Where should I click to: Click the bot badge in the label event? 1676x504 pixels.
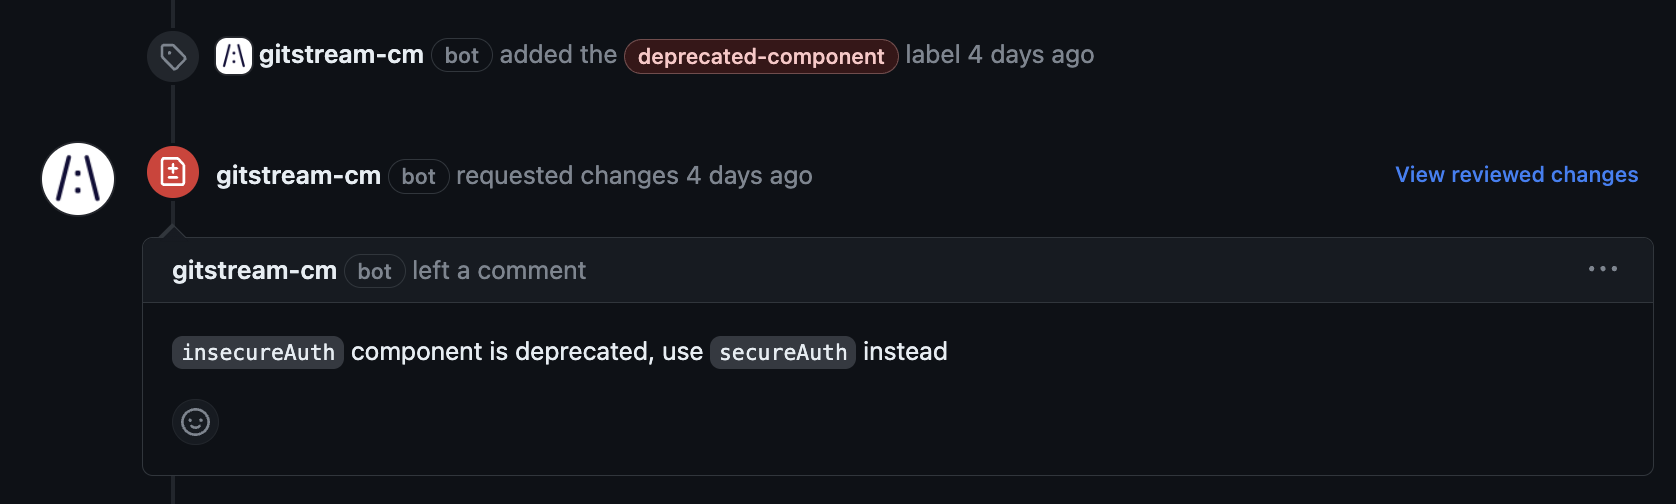[x=462, y=56]
